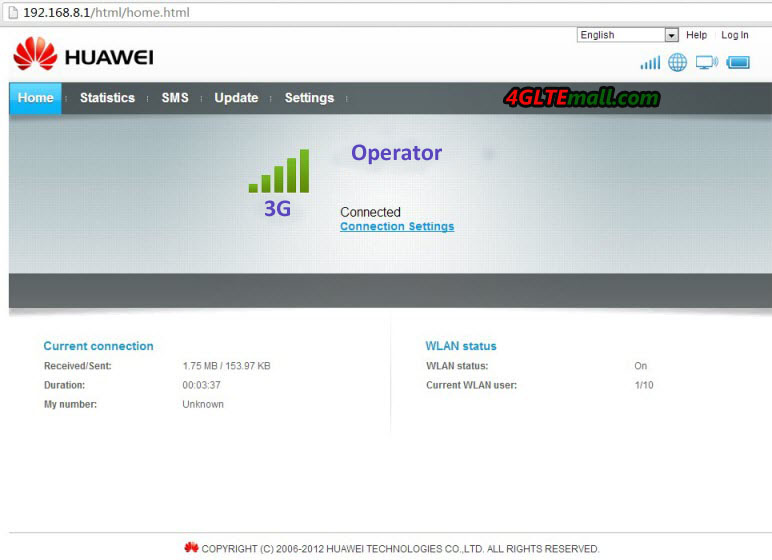Click the signal strength status icon in header

pyautogui.click(x=650, y=63)
